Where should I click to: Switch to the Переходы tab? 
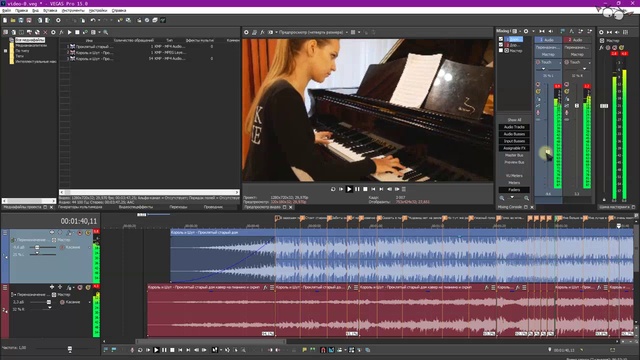coord(178,207)
